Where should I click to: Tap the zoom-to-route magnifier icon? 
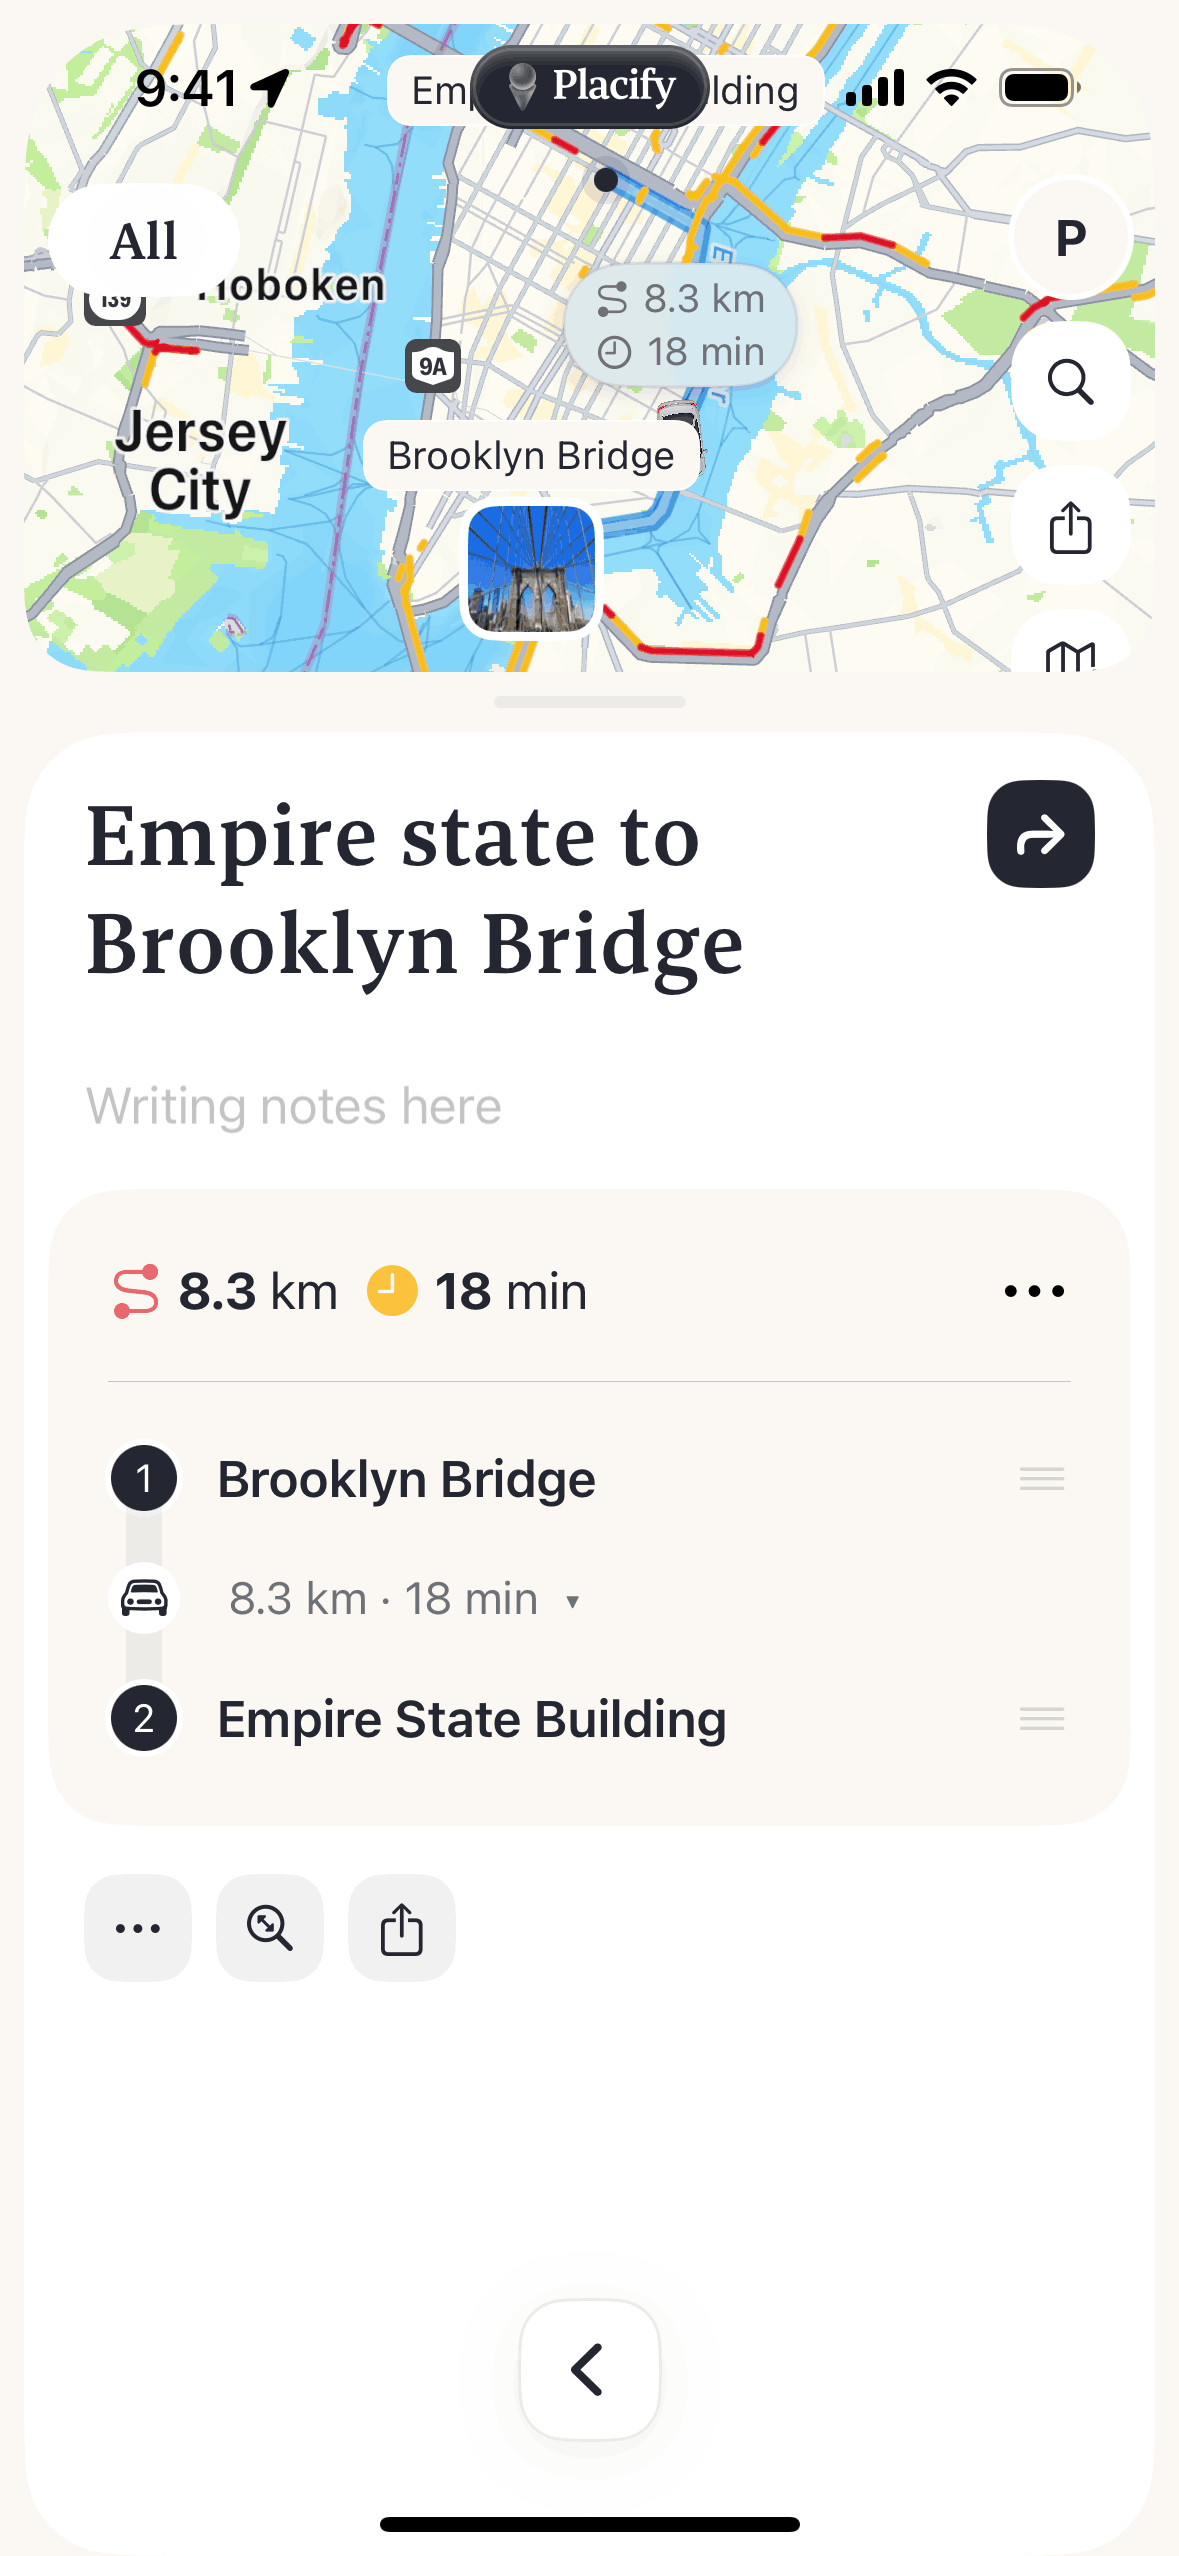click(x=270, y=1928)
